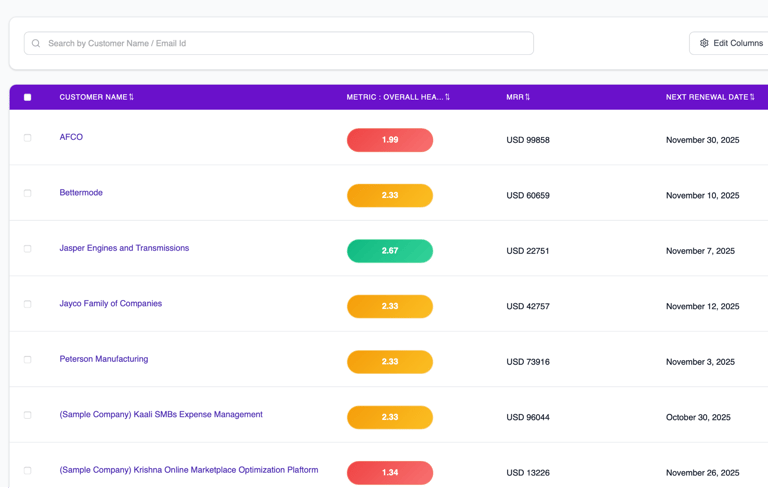The image size is (768, 488).
Task: Sort by Next Renewal Date arrows
Action: point(752,98)
